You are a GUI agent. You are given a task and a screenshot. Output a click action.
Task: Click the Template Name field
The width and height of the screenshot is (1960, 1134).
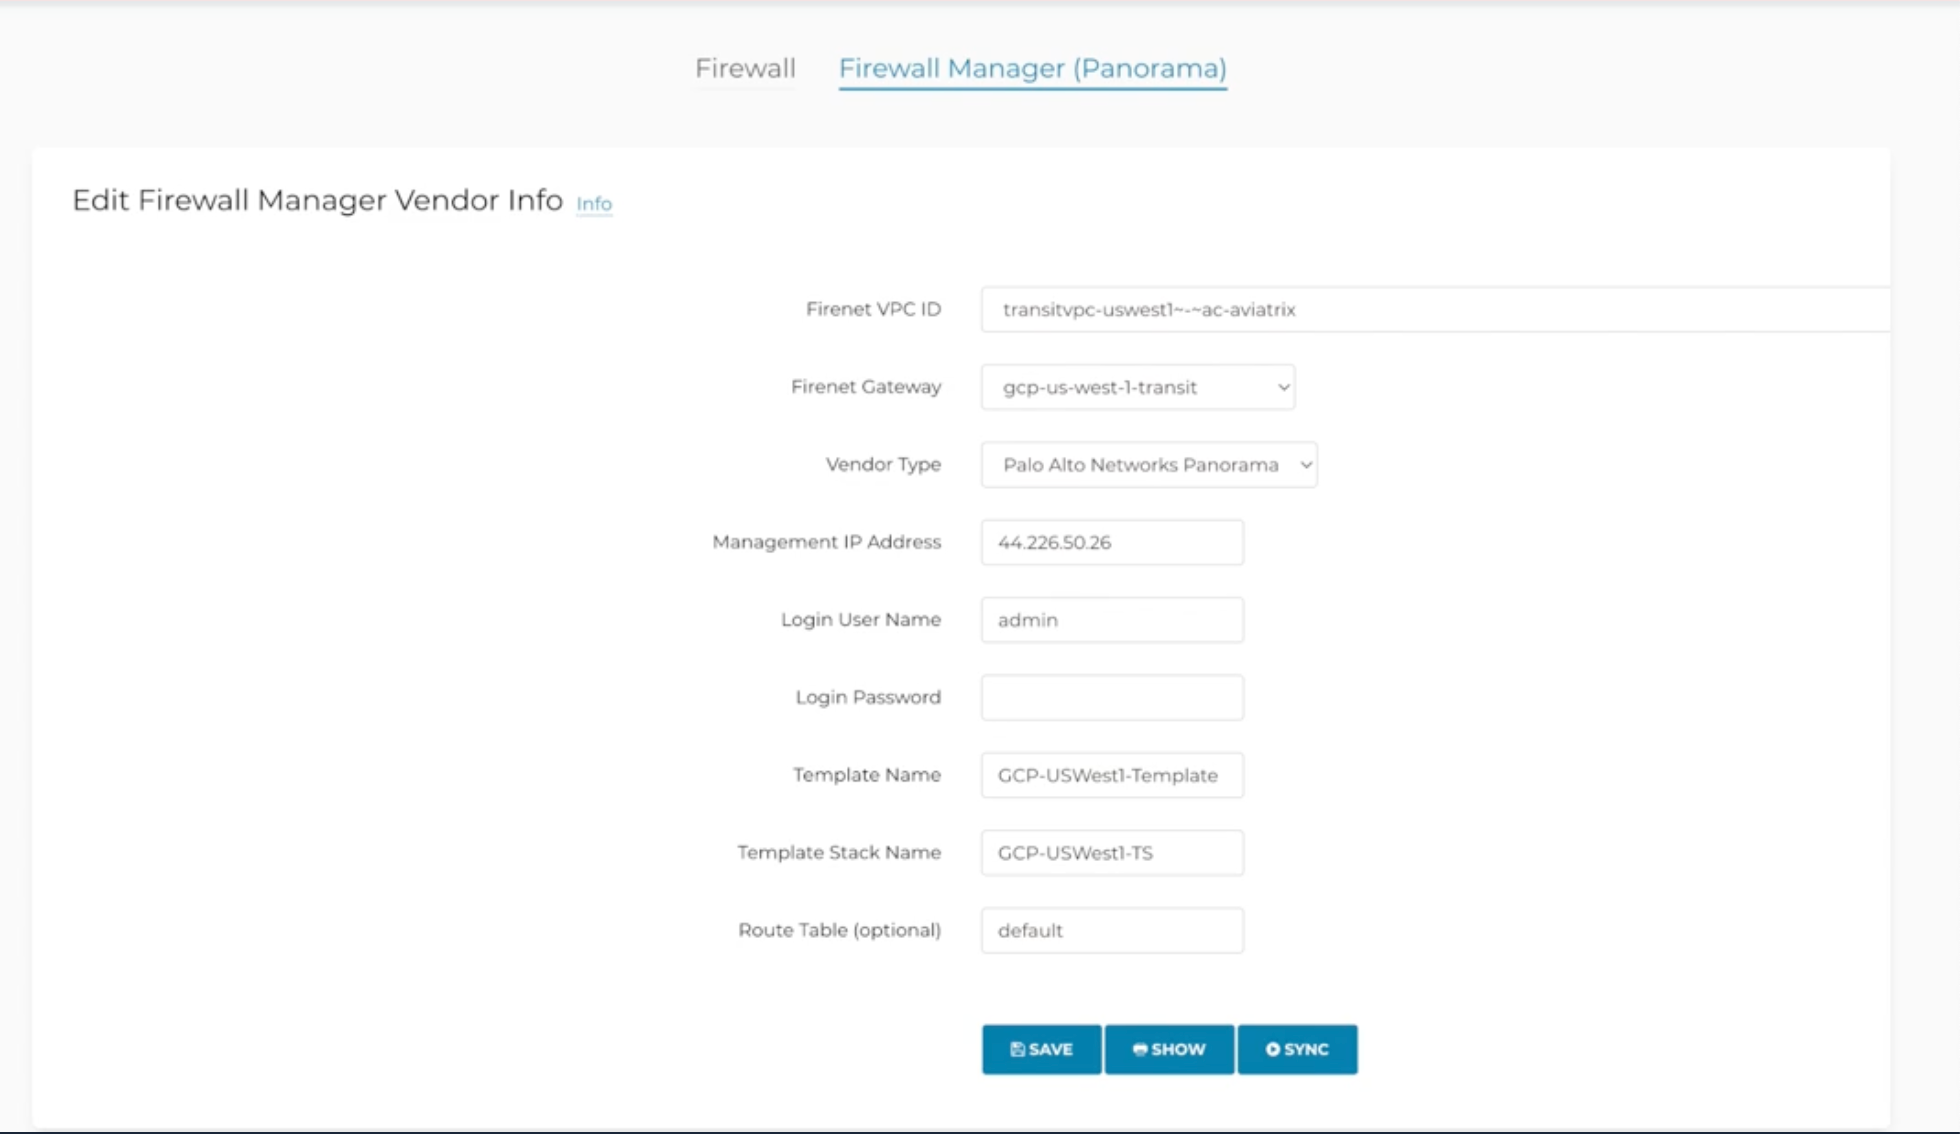[1111, 774]
